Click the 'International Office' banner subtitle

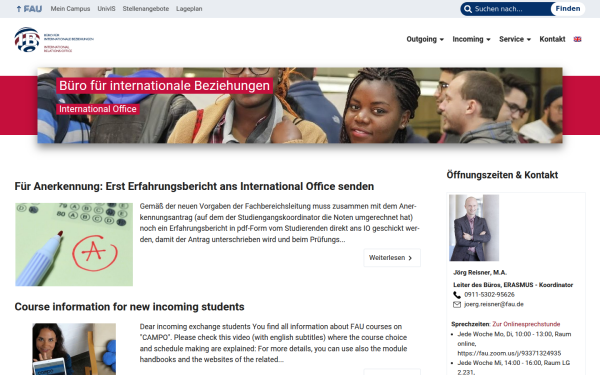click(98, 109)
